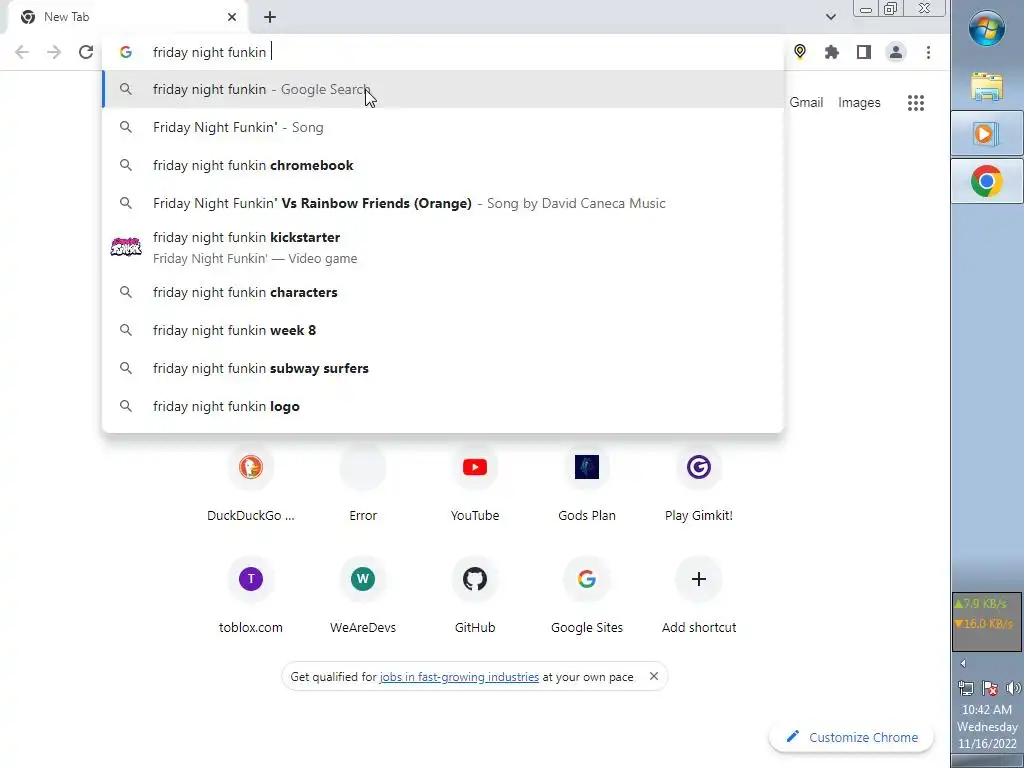This screenshot has height=768, width=1024.
Task: Select 'friday night funkin characters' suggestion
Action: (443, 293)
